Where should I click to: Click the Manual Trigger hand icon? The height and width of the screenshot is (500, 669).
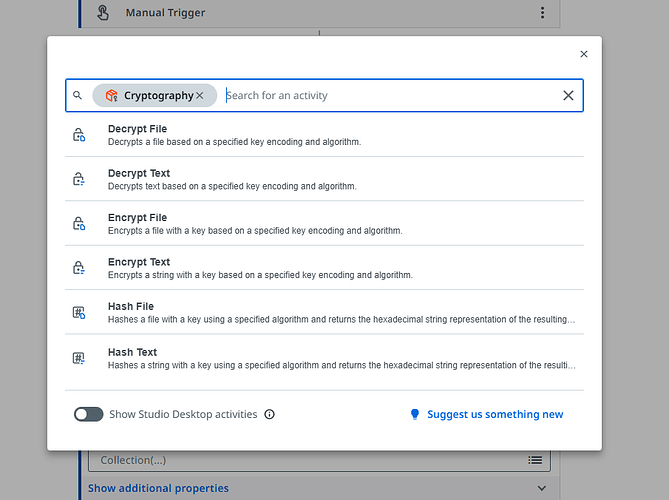pos(103,12)
